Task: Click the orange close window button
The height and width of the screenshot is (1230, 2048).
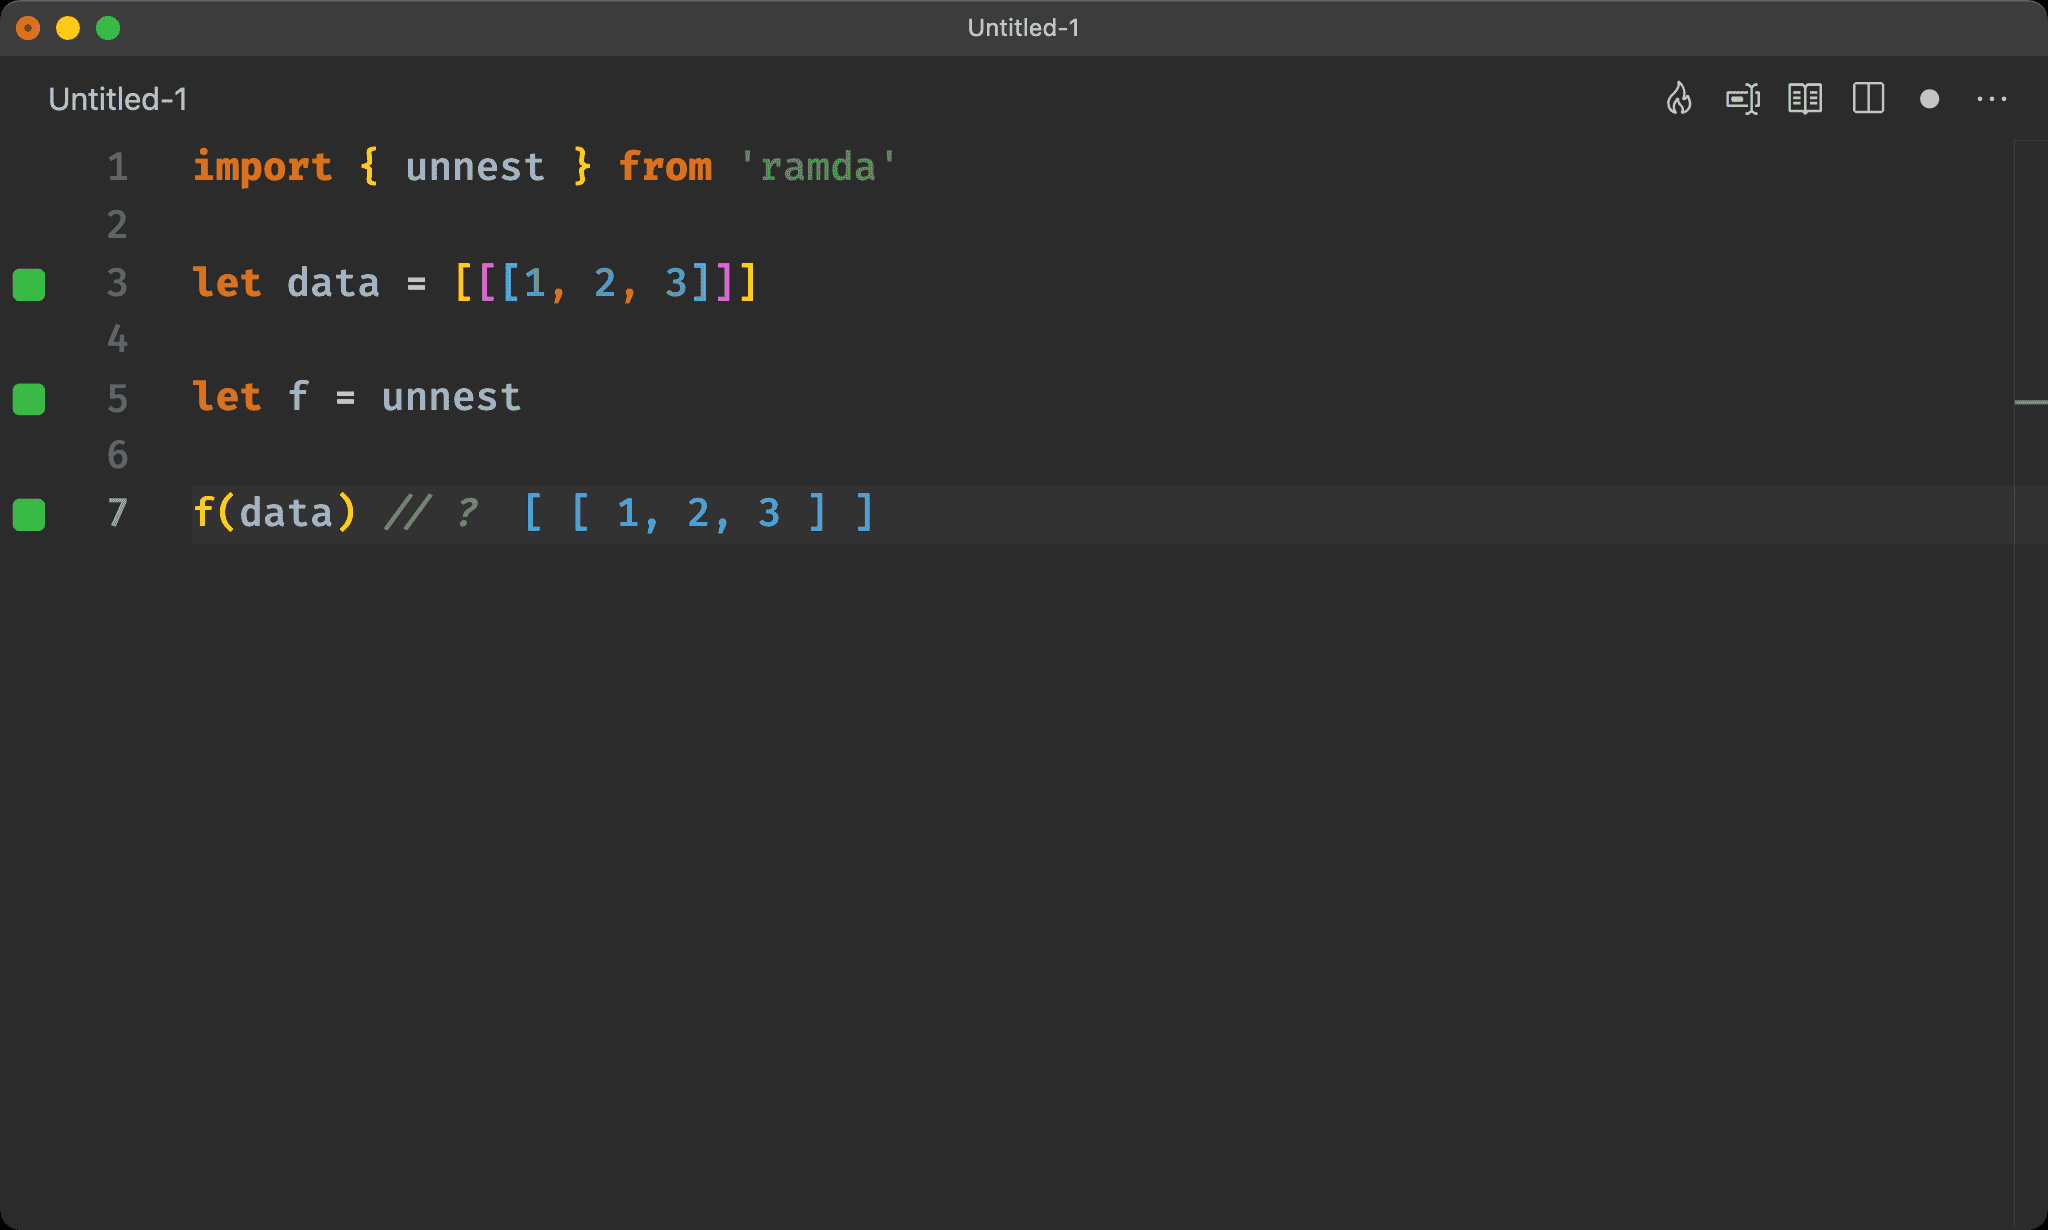Action: click(28, 28)
